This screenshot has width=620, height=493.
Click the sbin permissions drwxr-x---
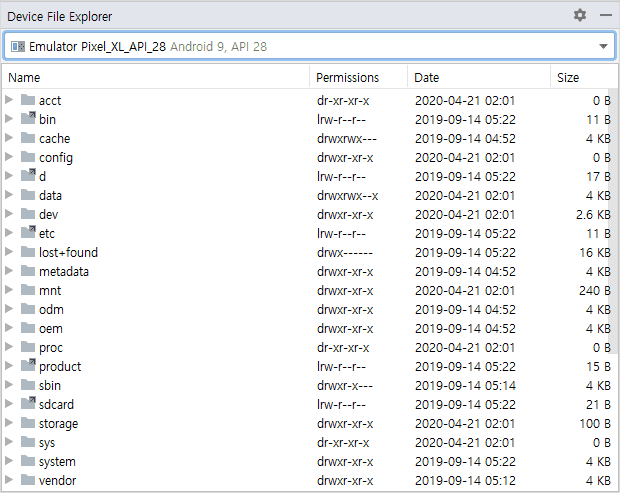point(344,385)
